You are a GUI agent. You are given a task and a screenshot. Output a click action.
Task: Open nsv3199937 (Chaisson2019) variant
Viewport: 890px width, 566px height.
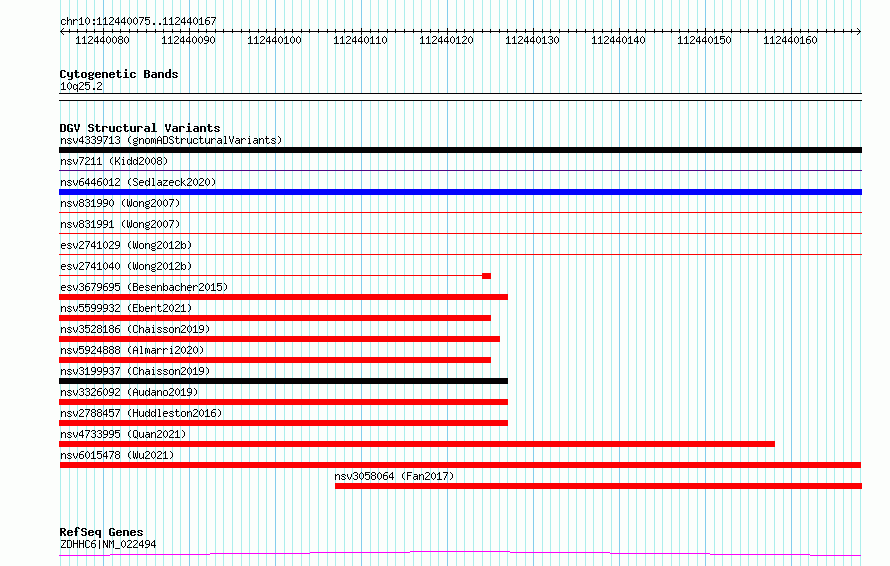[x=135, y=371]
